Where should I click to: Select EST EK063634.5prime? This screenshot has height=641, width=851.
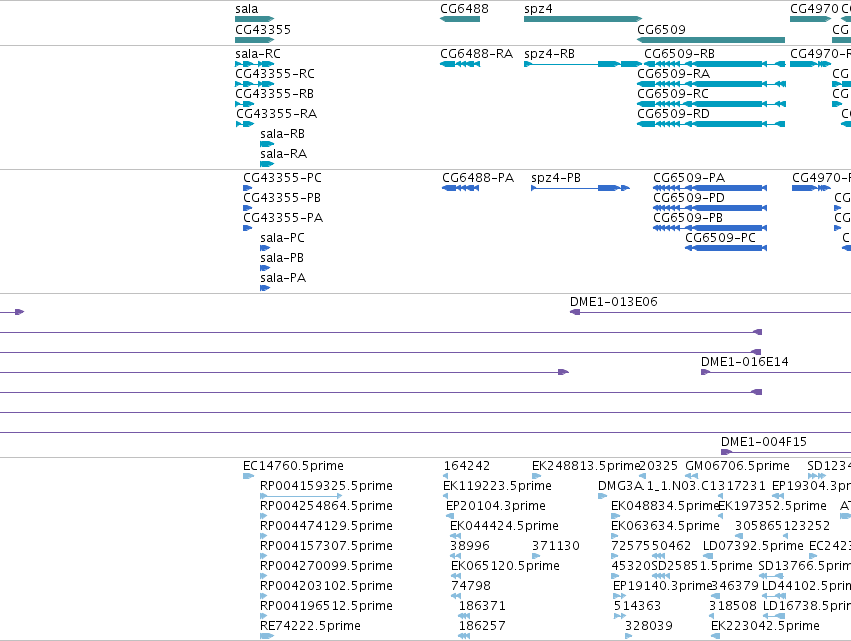tap(665, 526)
